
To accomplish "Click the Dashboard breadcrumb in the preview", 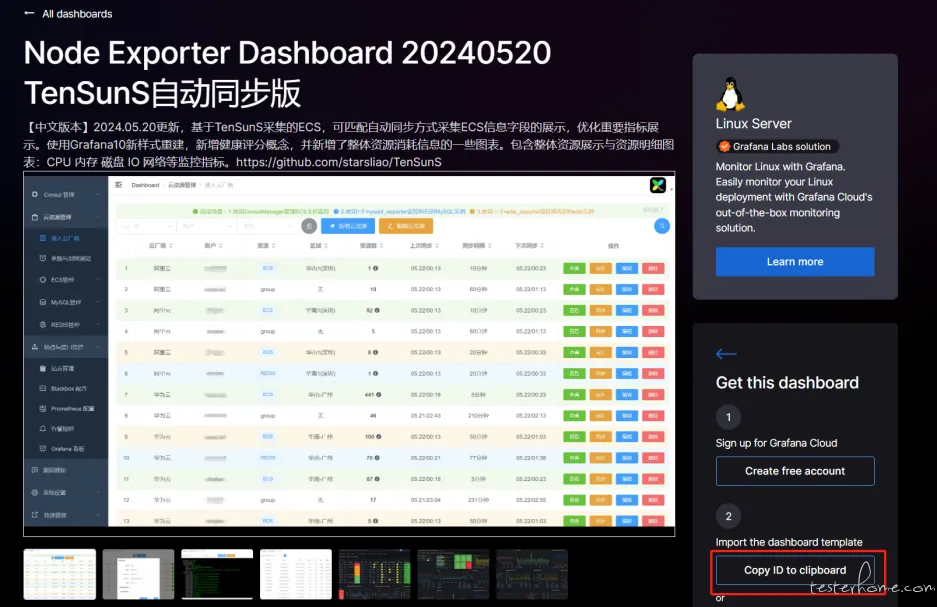I will pos(145,185).
